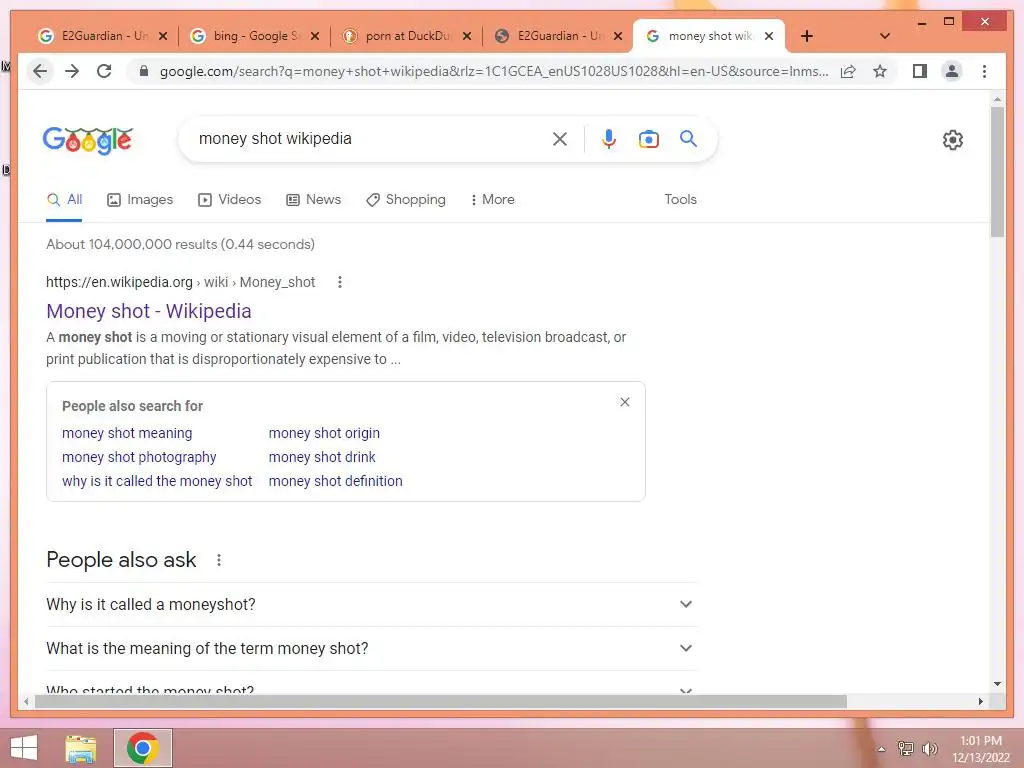Open the Chrome profile avatar
This screenshot has height=768, width=1024.
click(952, 71)
